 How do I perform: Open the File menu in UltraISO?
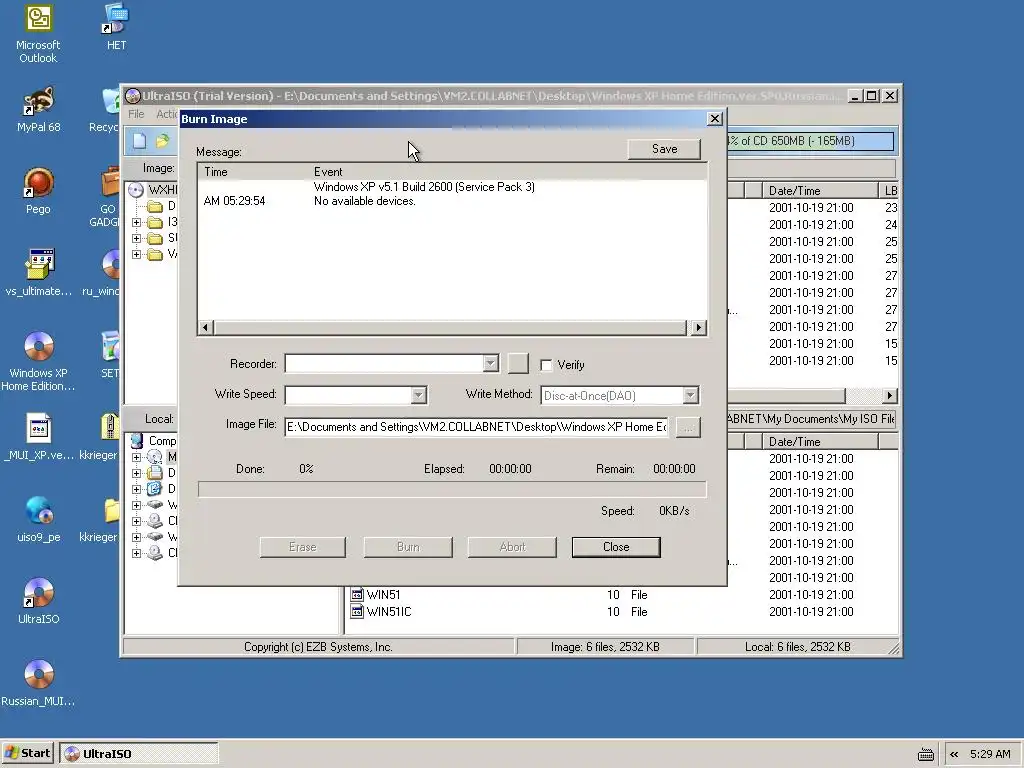[x=136, y=114]
